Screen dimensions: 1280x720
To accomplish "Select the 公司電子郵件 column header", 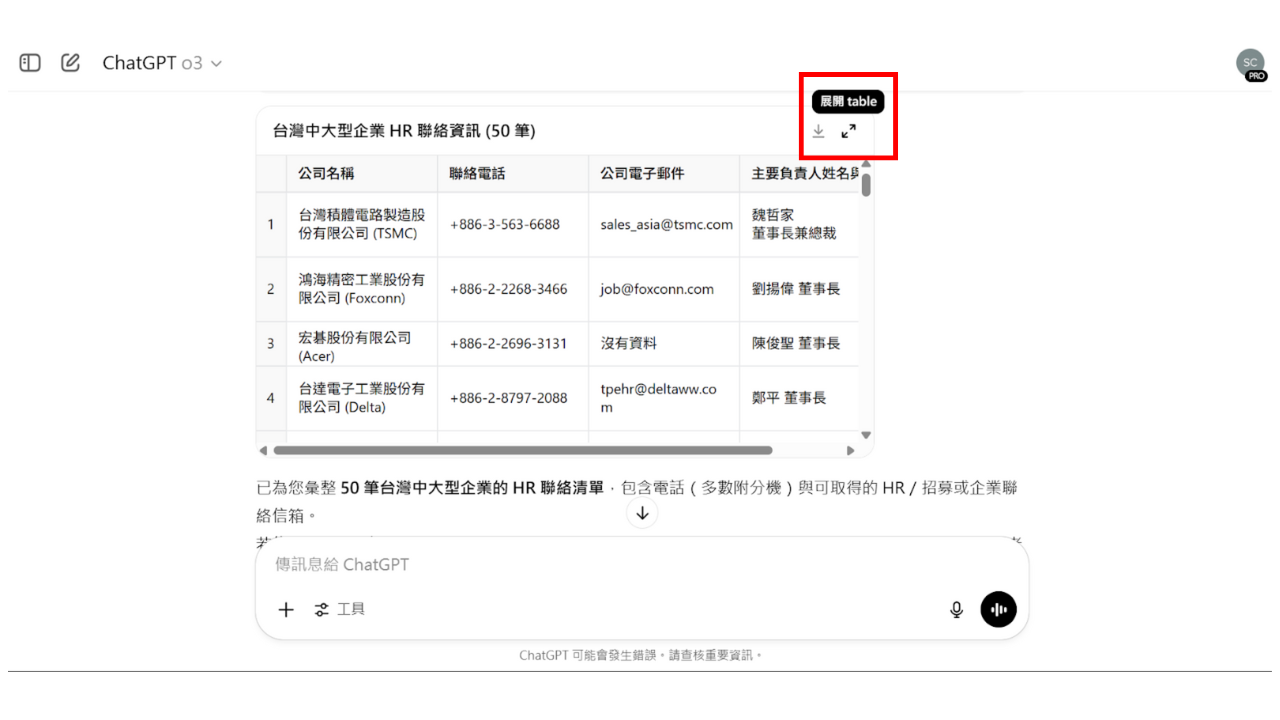I will click(664, 173).
